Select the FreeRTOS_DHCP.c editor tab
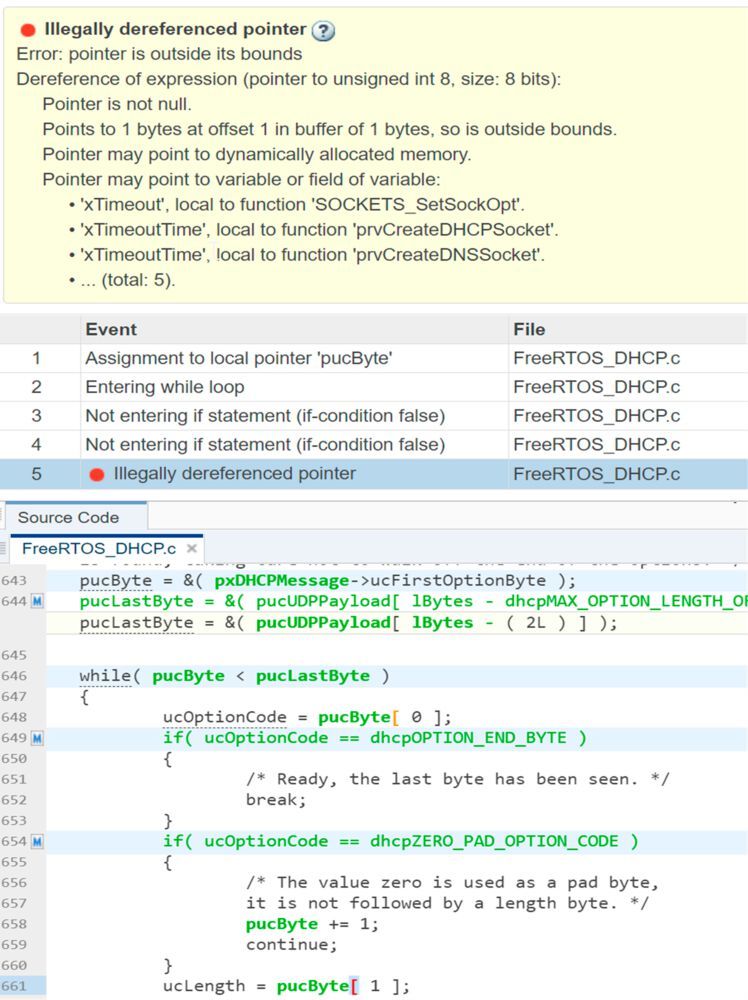Image resolution: width=748 pixels, height=1000 pixels. (98, 548)
